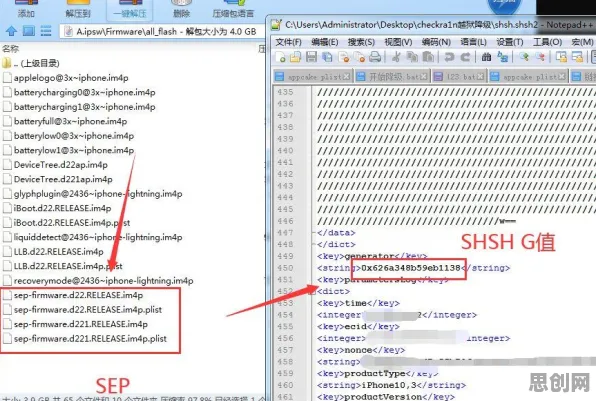Select batteryfull@3x~iphone.im4p file
The image size is (596, 401).
[65, 121]
